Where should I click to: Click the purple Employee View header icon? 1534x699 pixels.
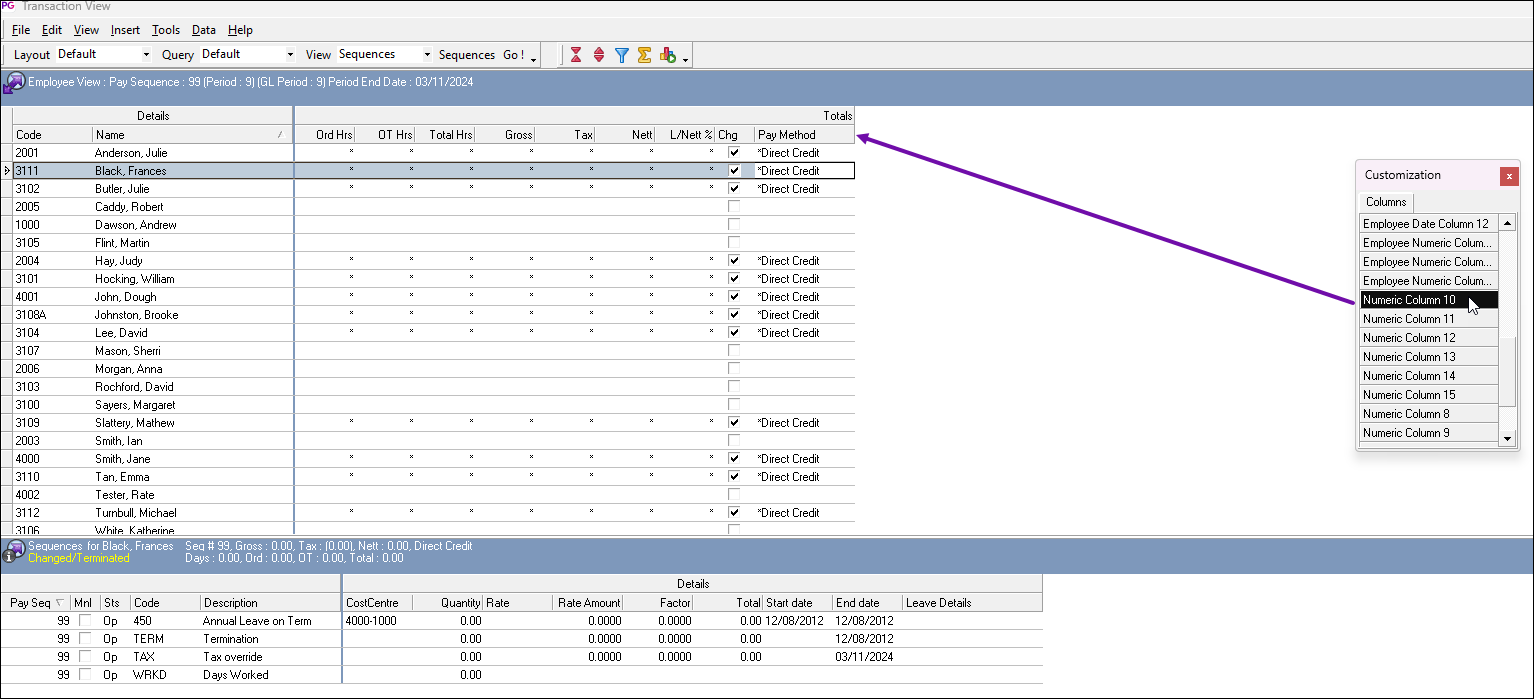[x=15, y=83]
